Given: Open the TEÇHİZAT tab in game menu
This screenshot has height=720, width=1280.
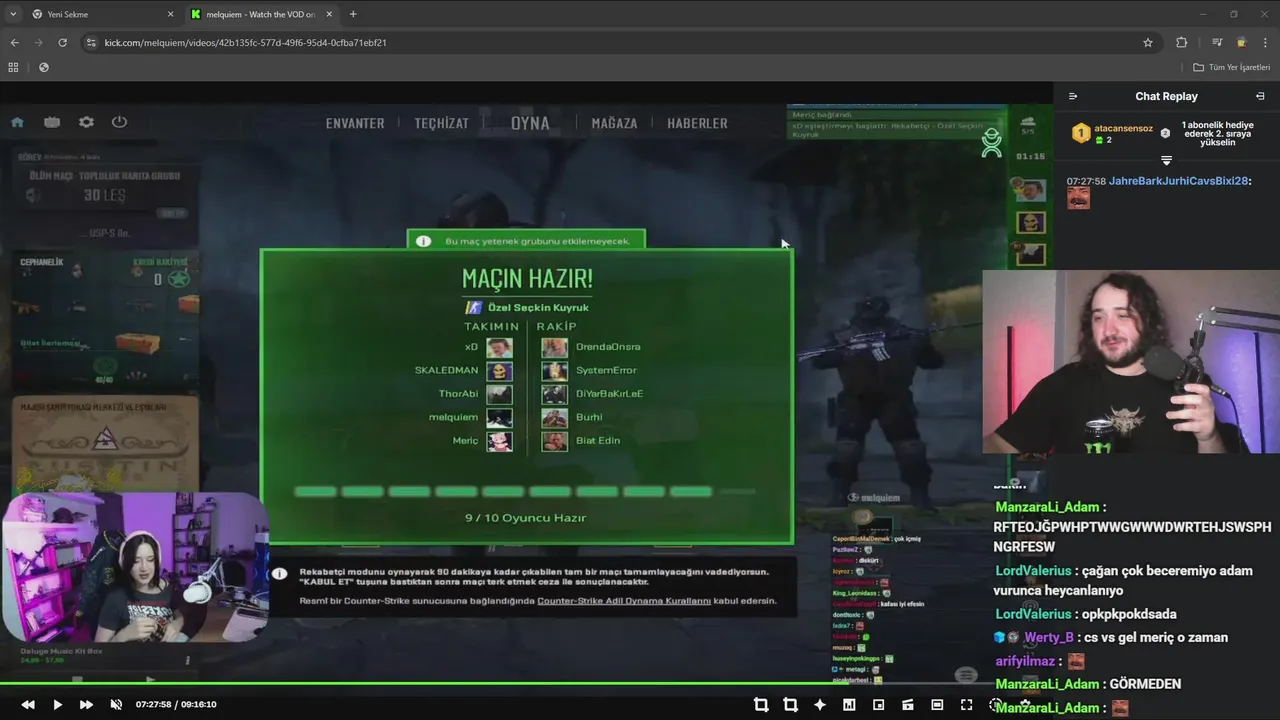Looking at the screenshot, I should (x=442, y=123).
